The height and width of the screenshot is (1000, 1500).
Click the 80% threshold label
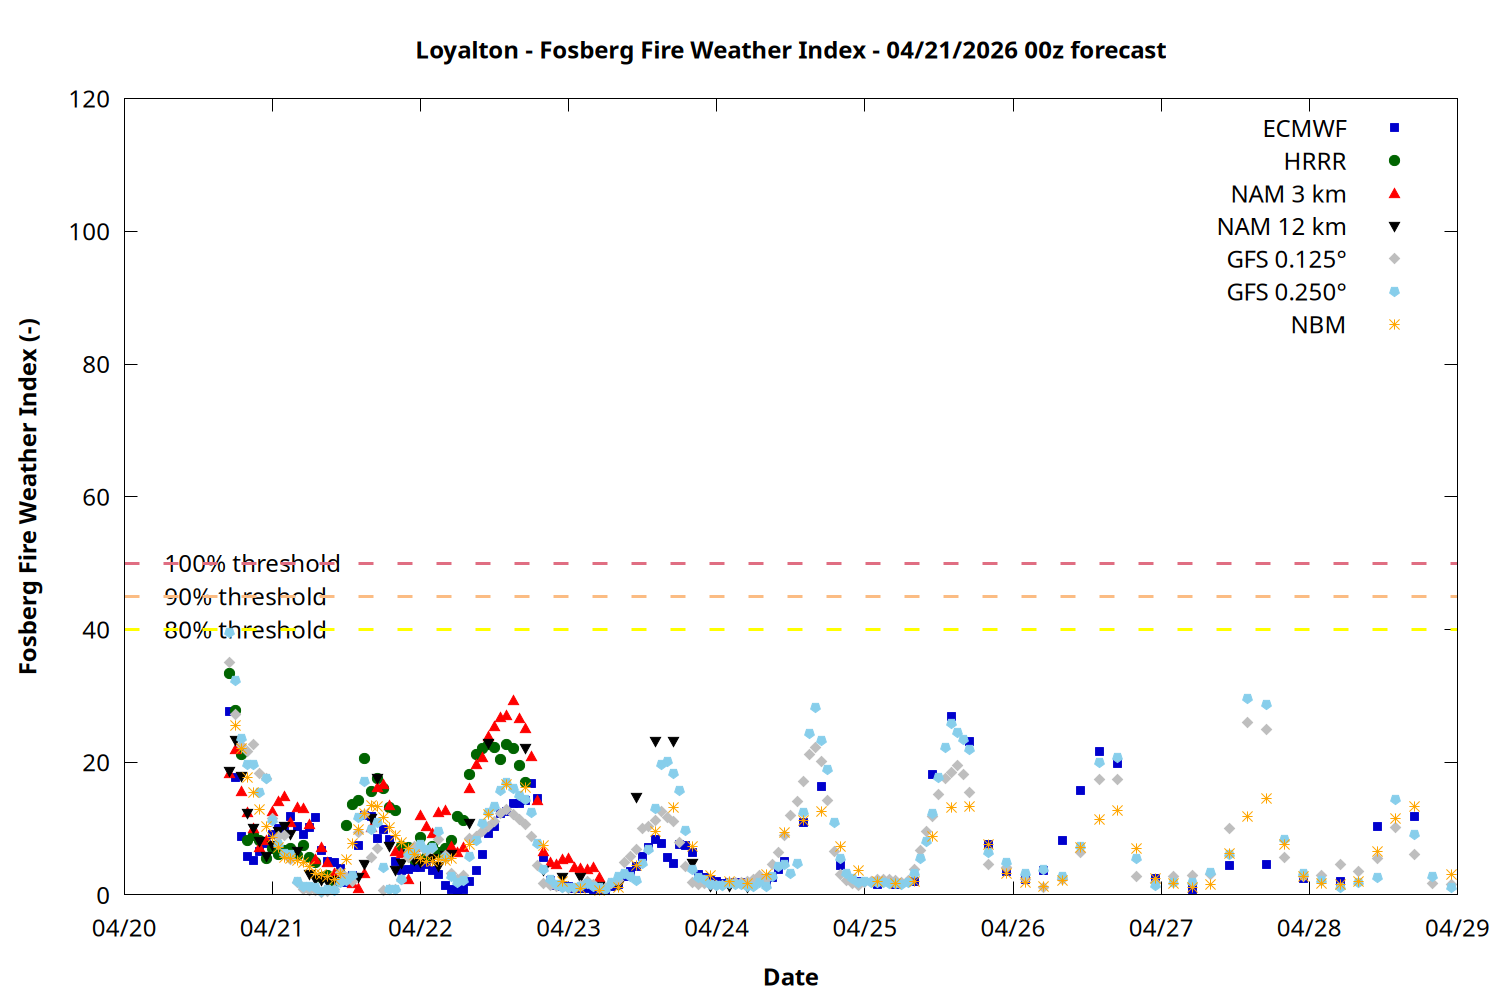click(245, 630)
